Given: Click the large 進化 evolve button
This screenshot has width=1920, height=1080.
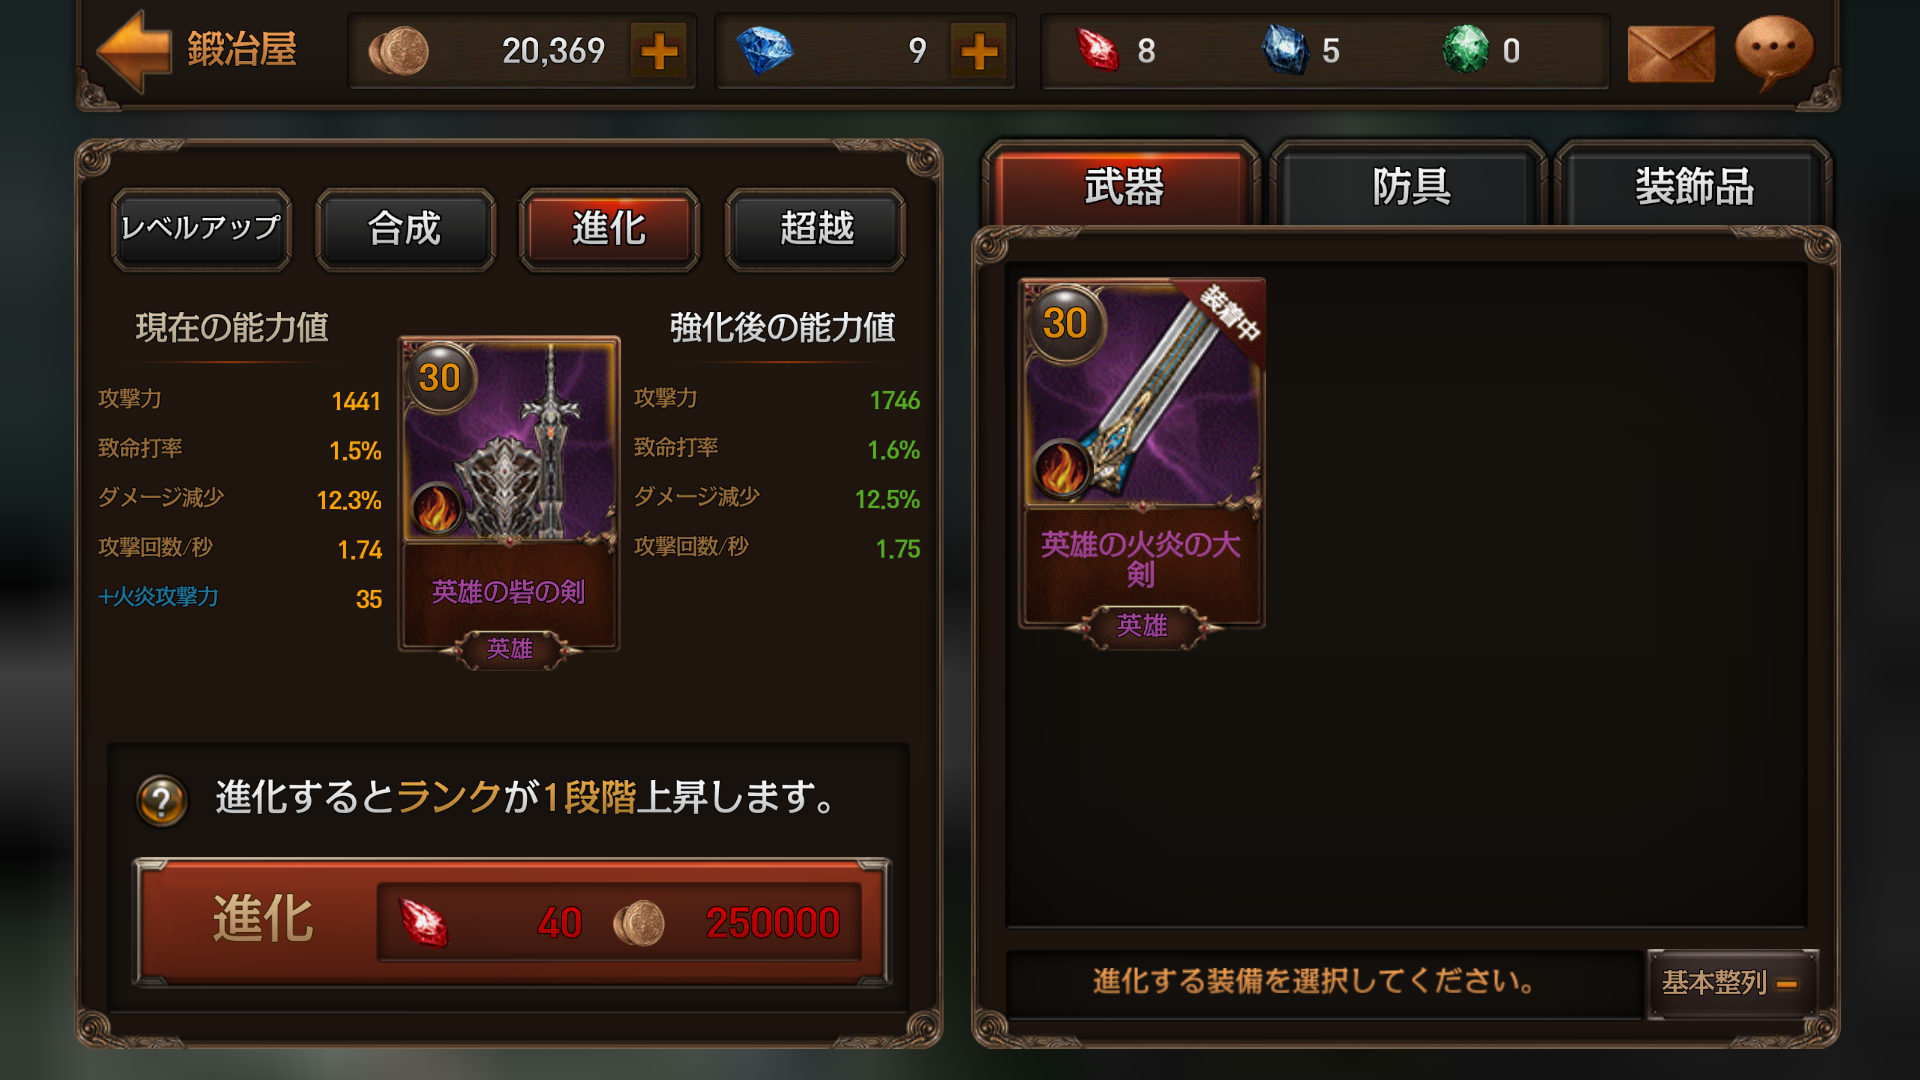Looking at the screenshot, I should (512, 921).
